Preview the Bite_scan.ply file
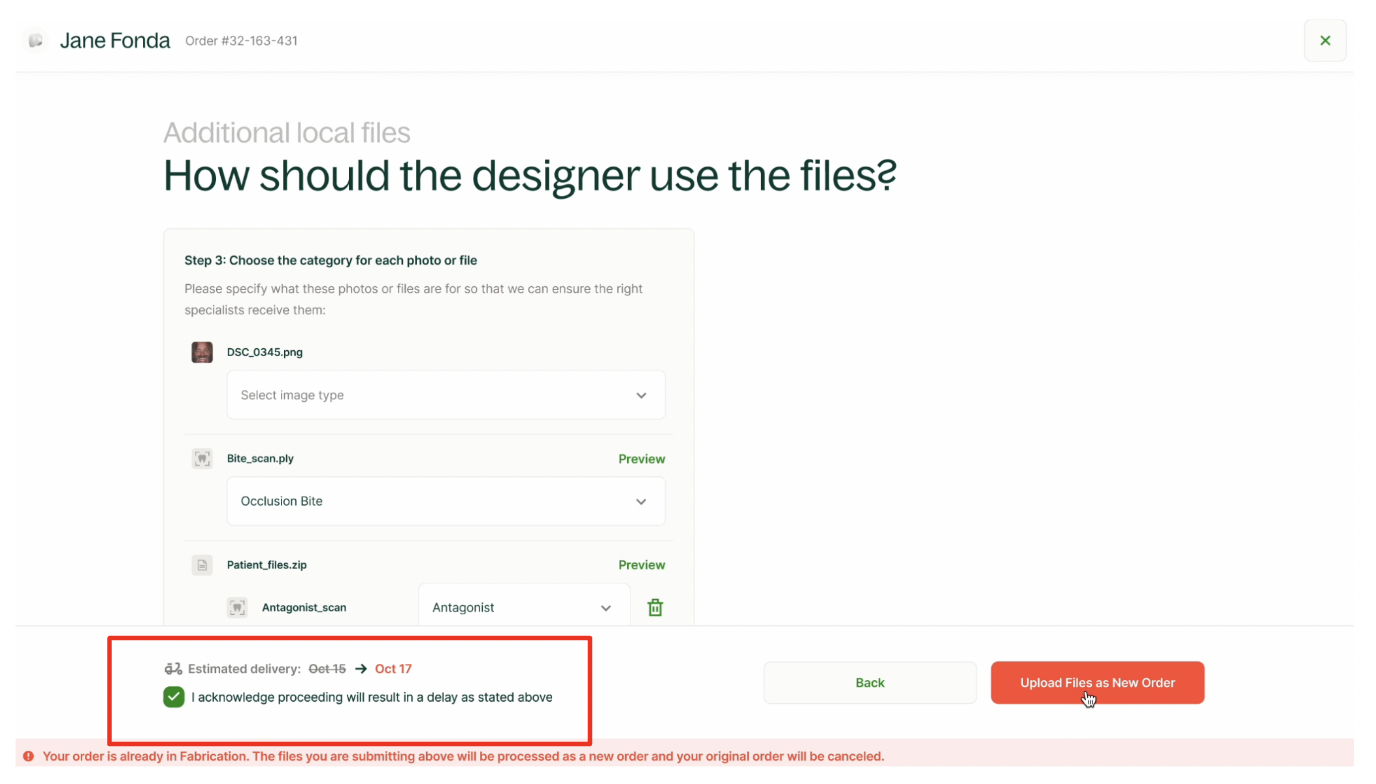 [641, 459]
